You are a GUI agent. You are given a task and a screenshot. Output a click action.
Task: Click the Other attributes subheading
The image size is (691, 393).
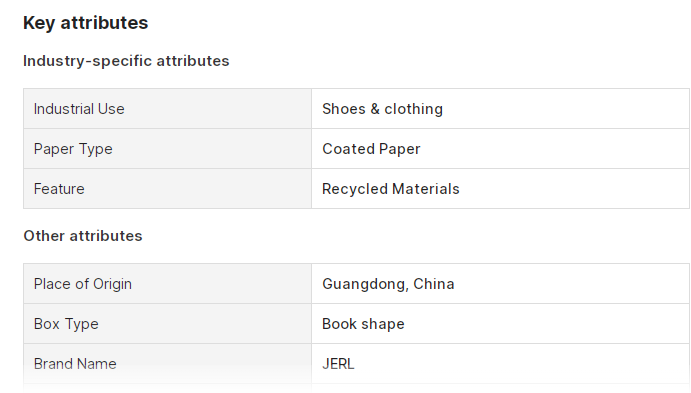point(83,236)
